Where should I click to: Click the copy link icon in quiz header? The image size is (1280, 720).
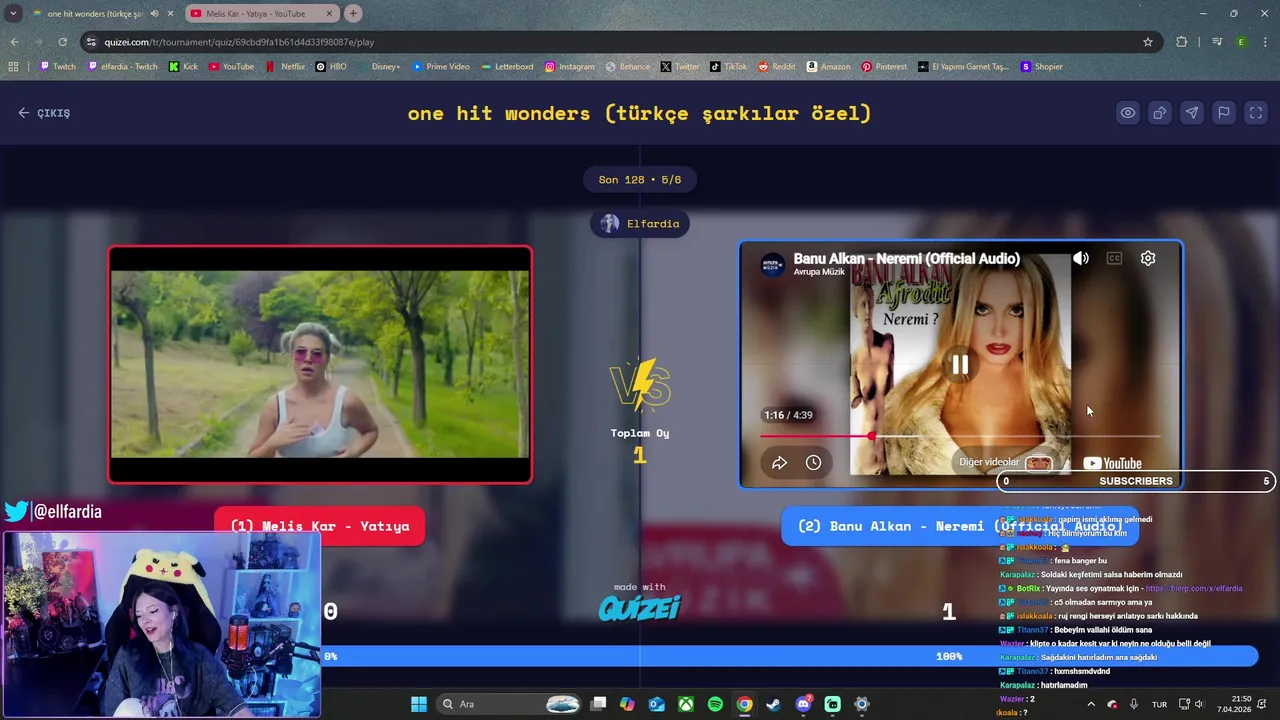(1160, 113)
